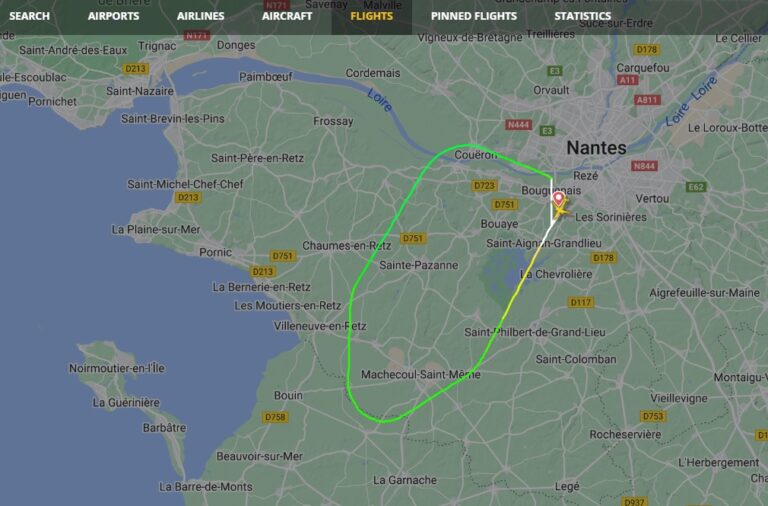This screenshot has width=768, height=506.
Task: Go to the AIRLINES section
Action: pyautogui.click(x=201, y=16)
